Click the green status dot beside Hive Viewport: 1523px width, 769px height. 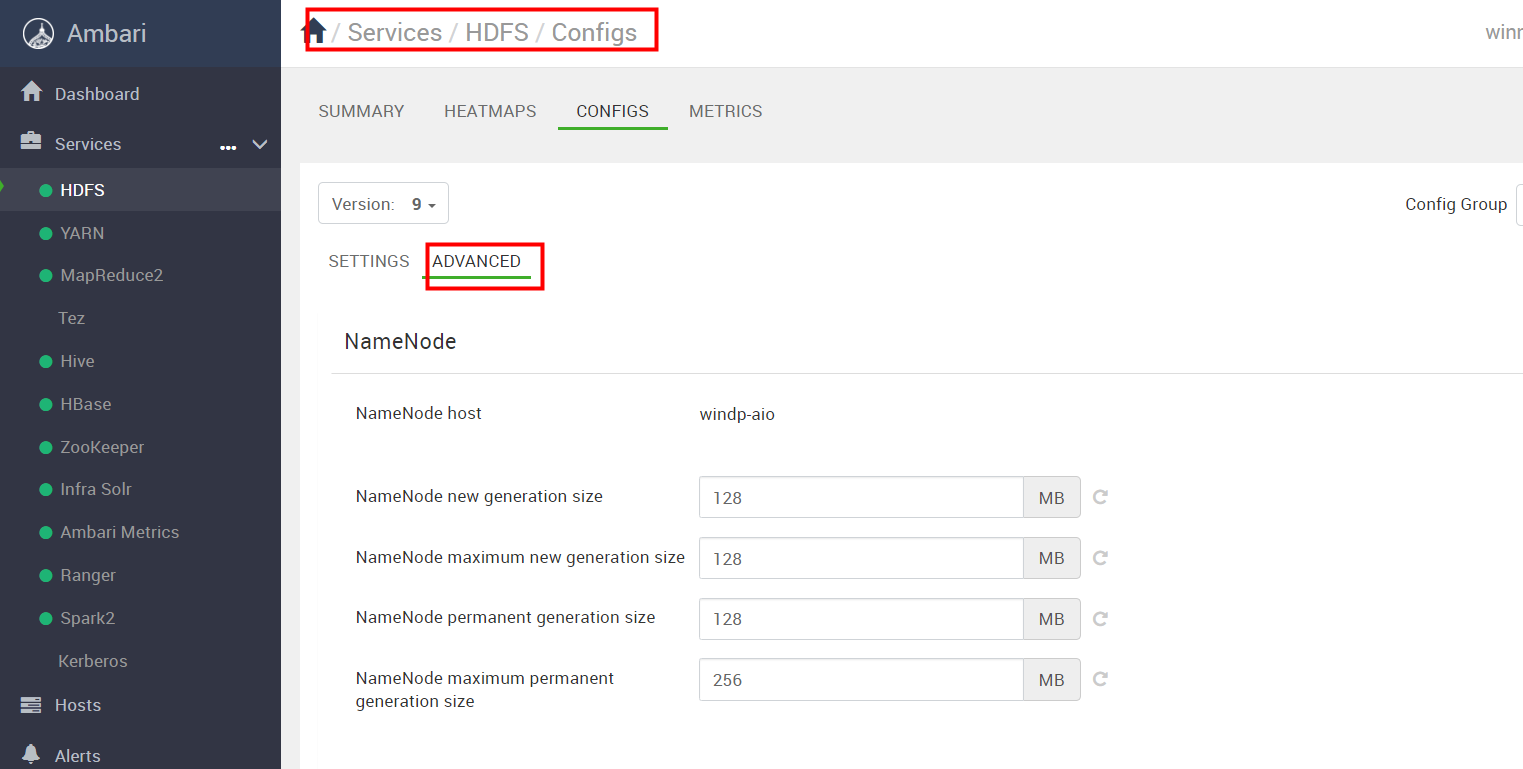click(x=45, y=361)
